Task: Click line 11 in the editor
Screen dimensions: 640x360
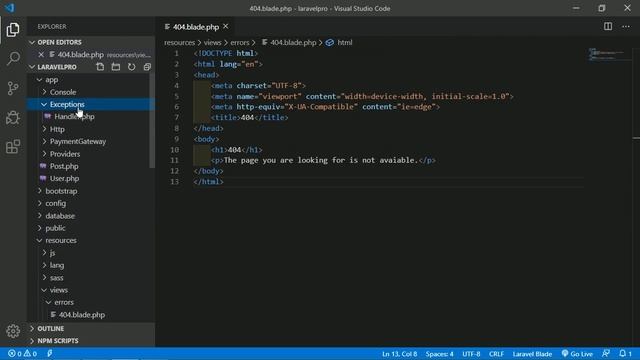Action: pos(323,160)
